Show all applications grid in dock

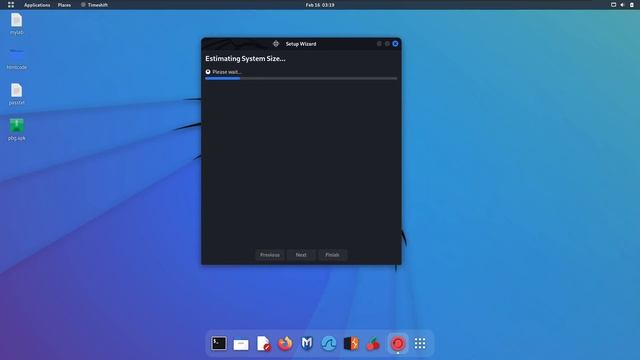420,344
